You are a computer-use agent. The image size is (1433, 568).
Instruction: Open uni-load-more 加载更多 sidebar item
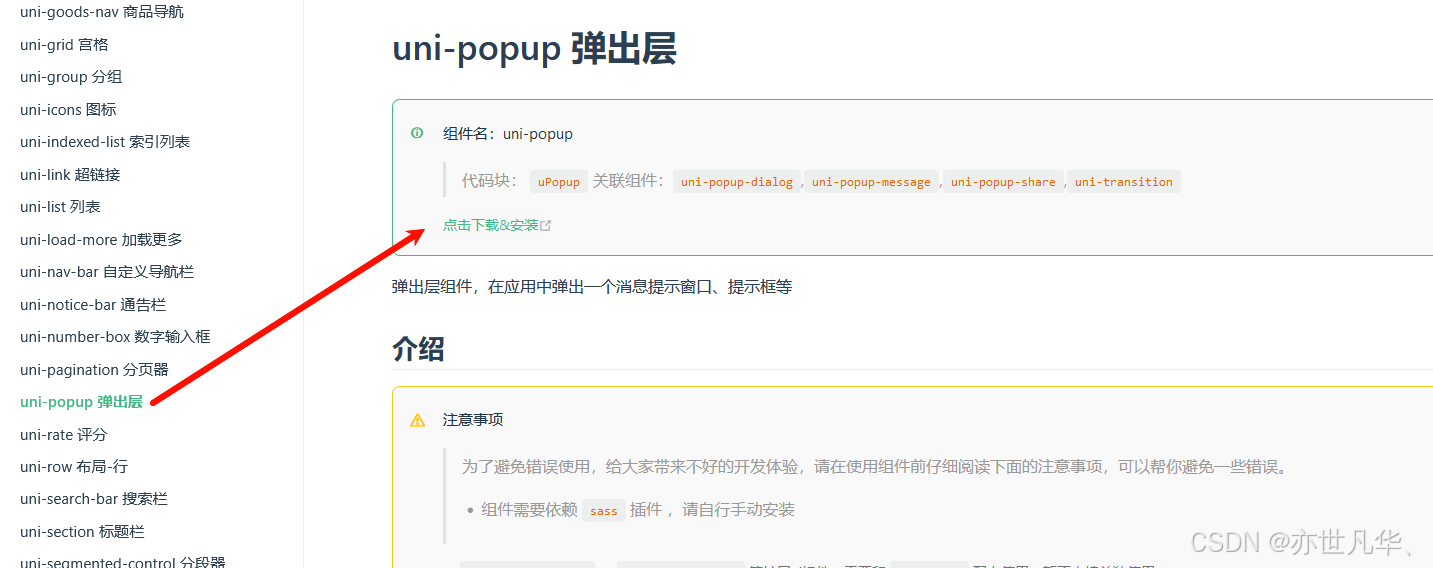pos(101,240)
